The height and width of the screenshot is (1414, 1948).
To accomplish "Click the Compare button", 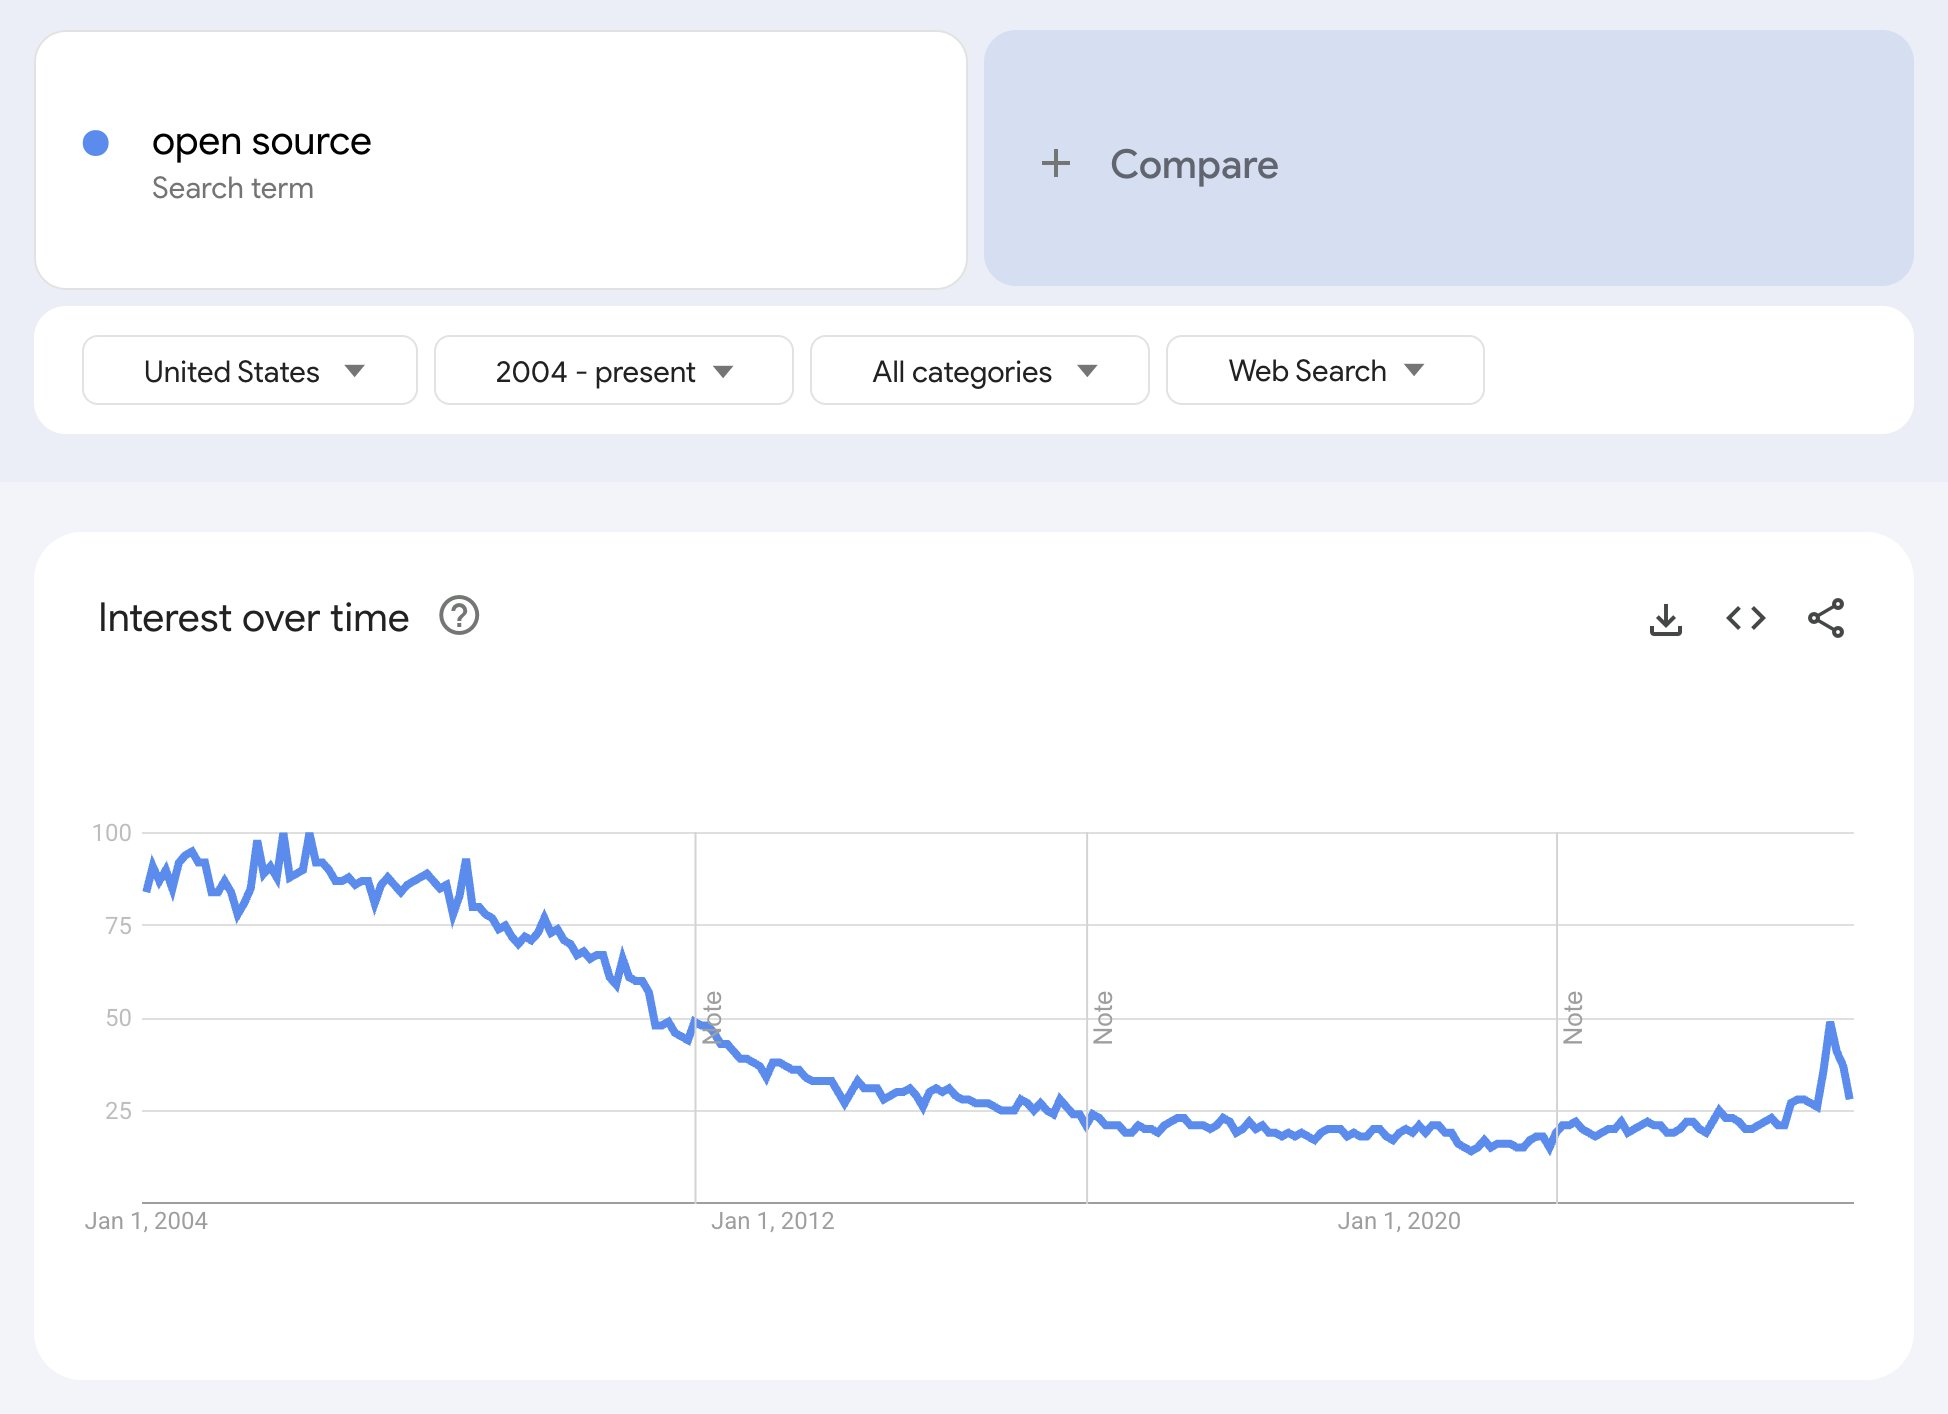I will [x=1193, y=164].
